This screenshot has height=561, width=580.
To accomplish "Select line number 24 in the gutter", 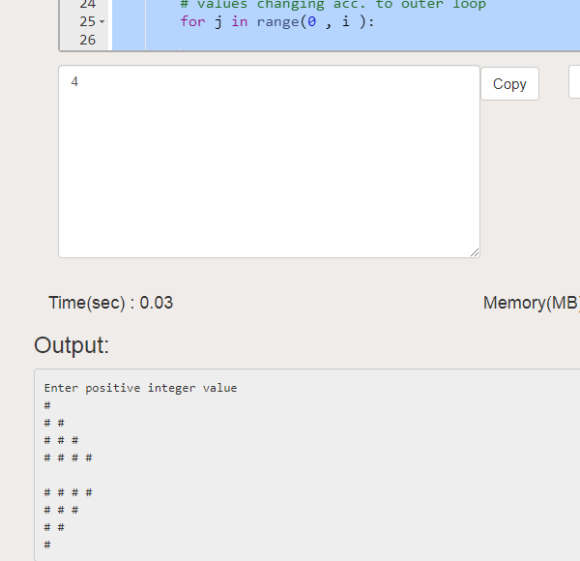I will [88, 5].
